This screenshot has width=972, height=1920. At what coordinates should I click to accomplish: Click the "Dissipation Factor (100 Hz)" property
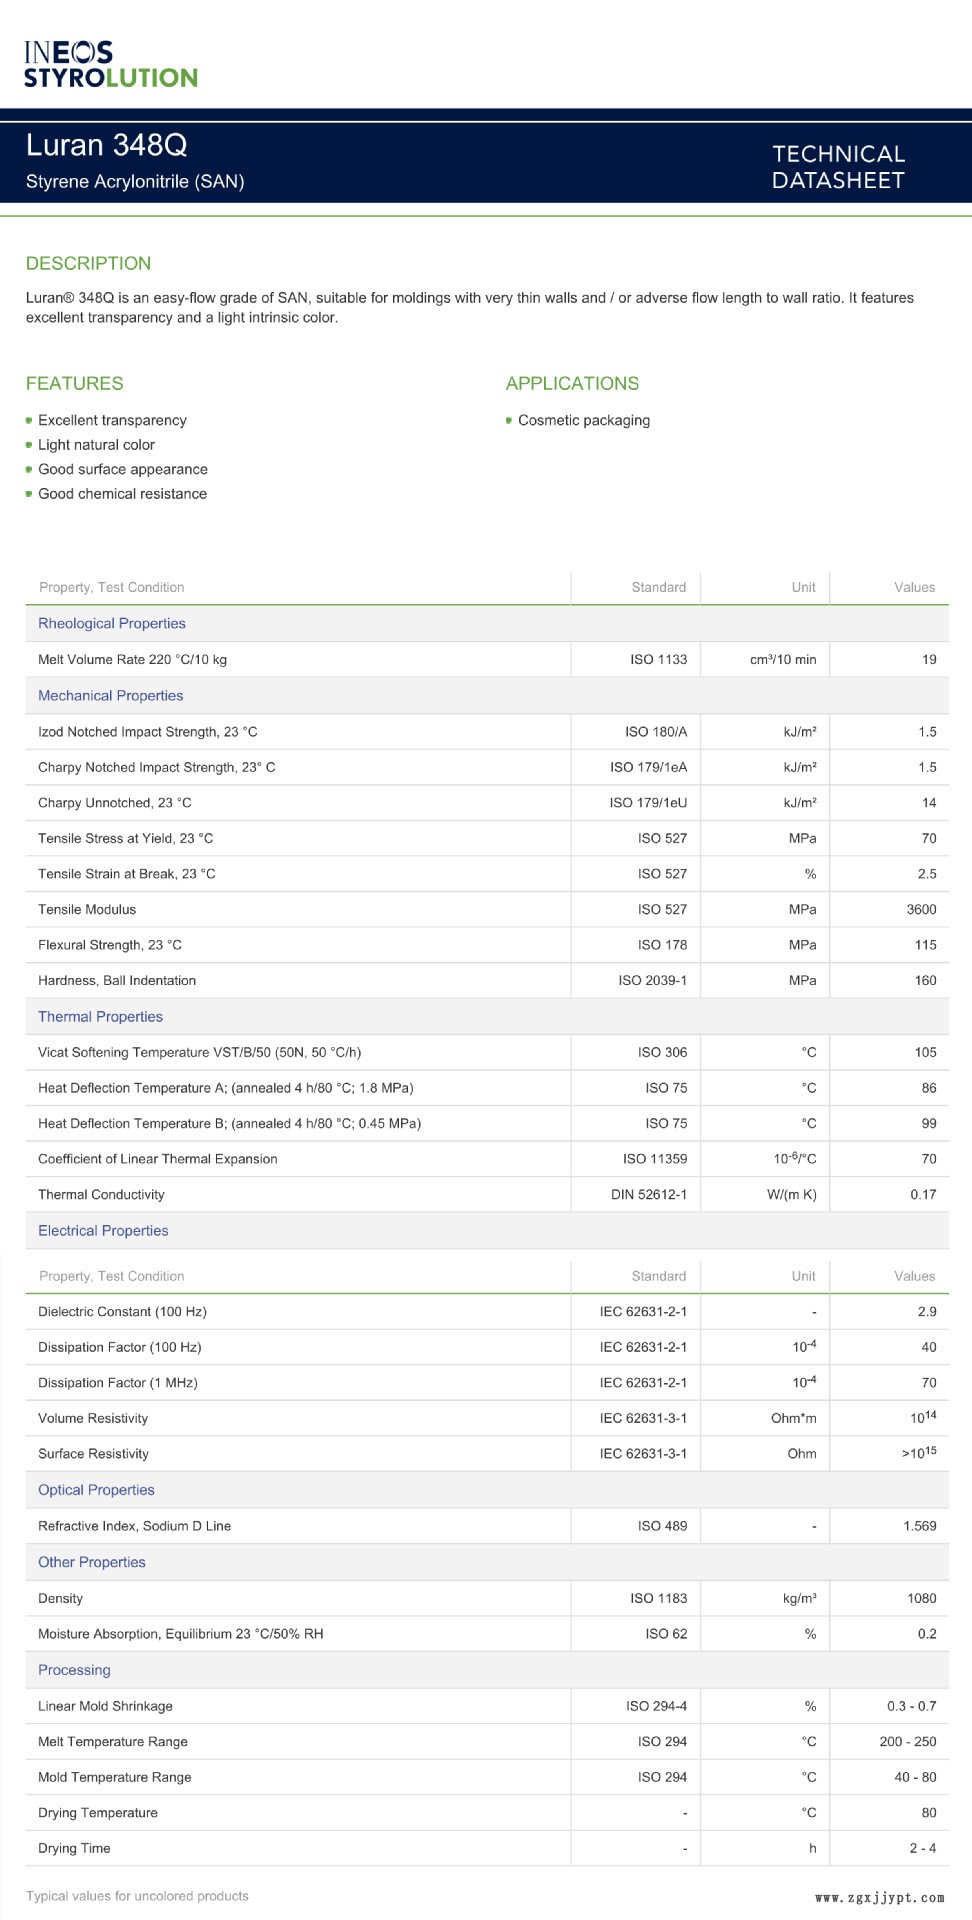[x=120, y=1347]
